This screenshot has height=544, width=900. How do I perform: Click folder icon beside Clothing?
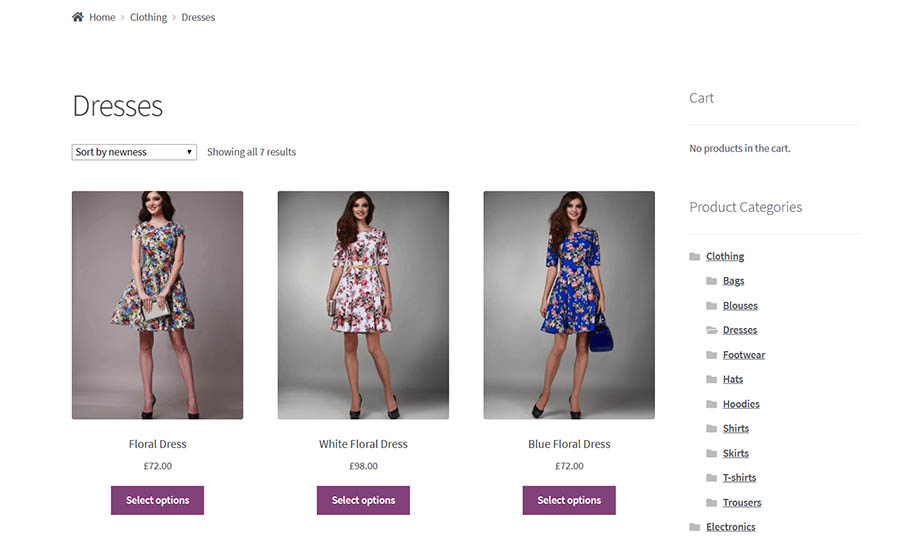click(x=695, y=257)
